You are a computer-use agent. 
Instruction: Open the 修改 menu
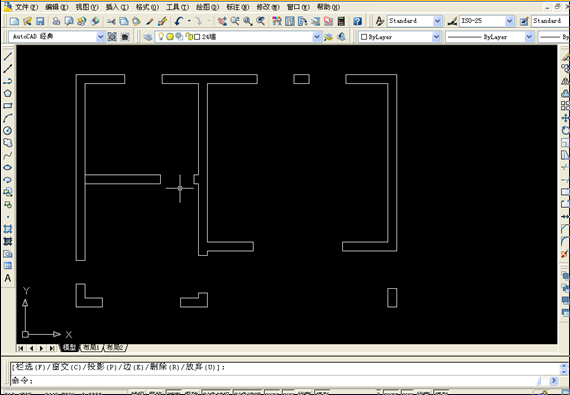tap(268, 7)
